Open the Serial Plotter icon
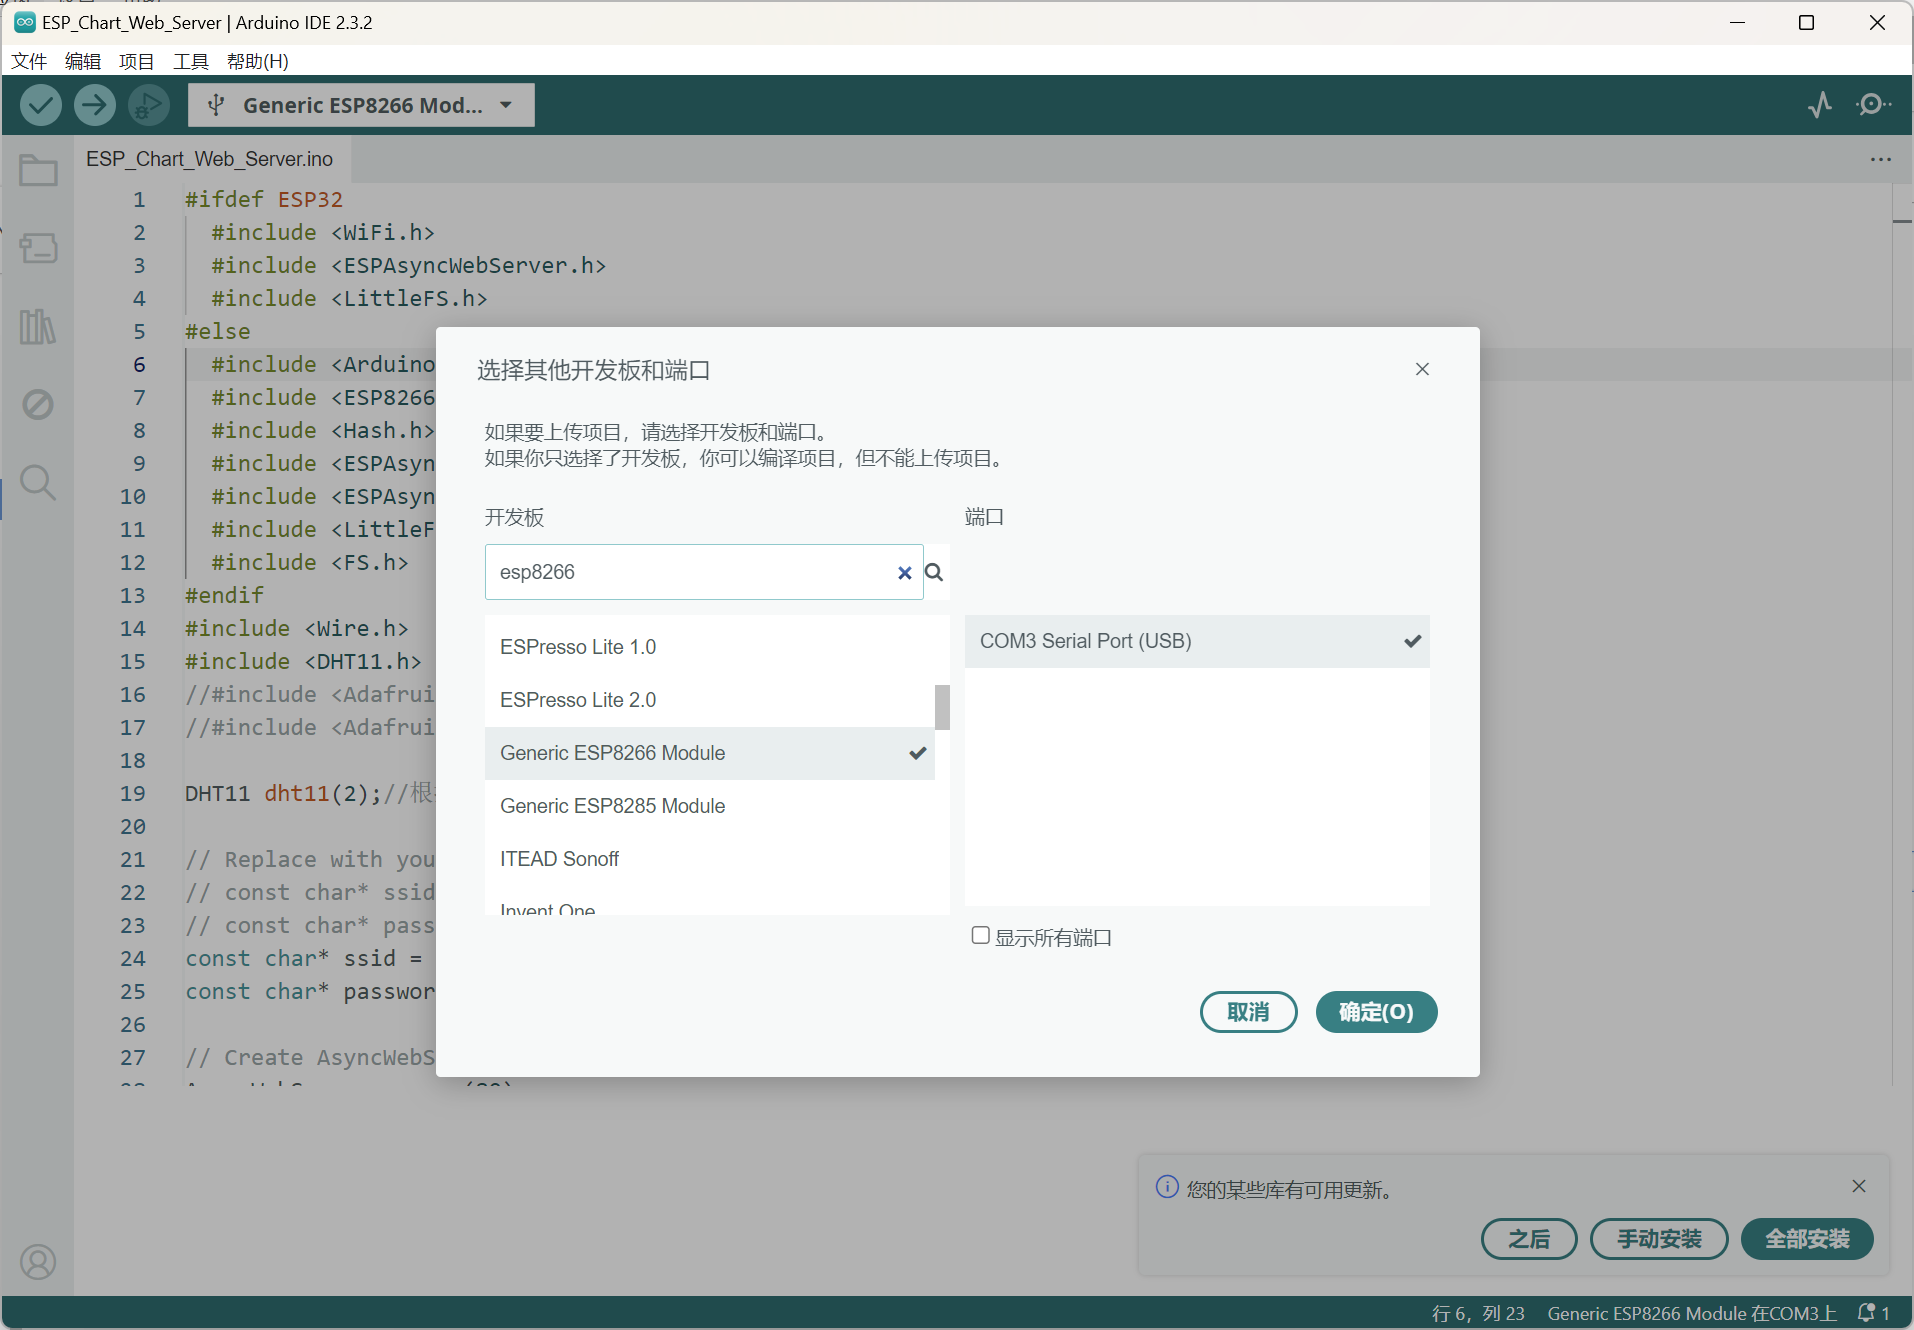This screenshot has width=1914, height=1330. [1820, 105]
